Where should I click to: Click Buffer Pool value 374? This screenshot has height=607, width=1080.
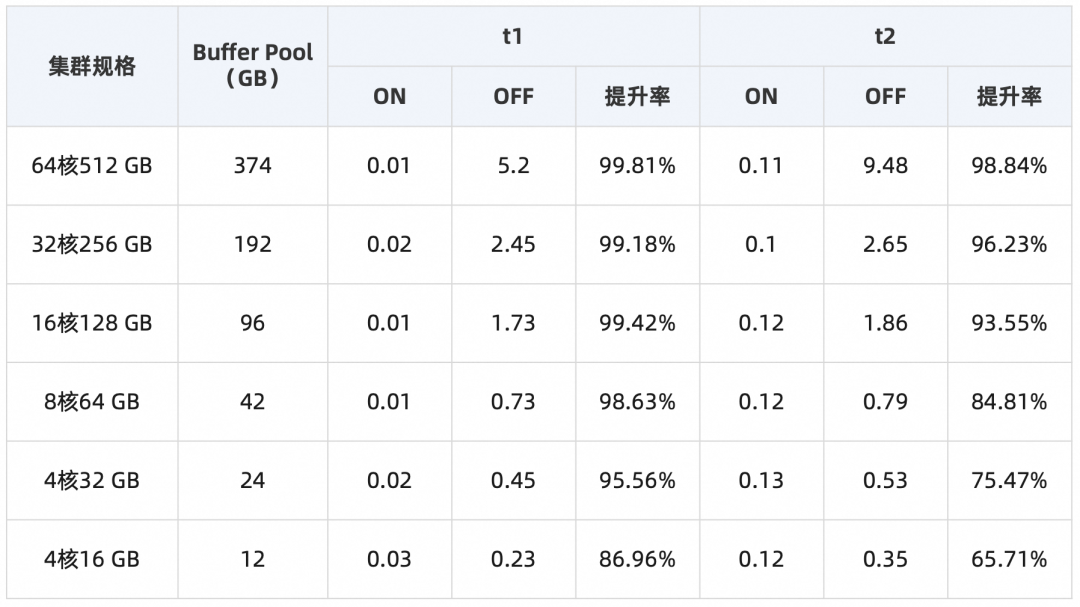click(x=253, y=165)
